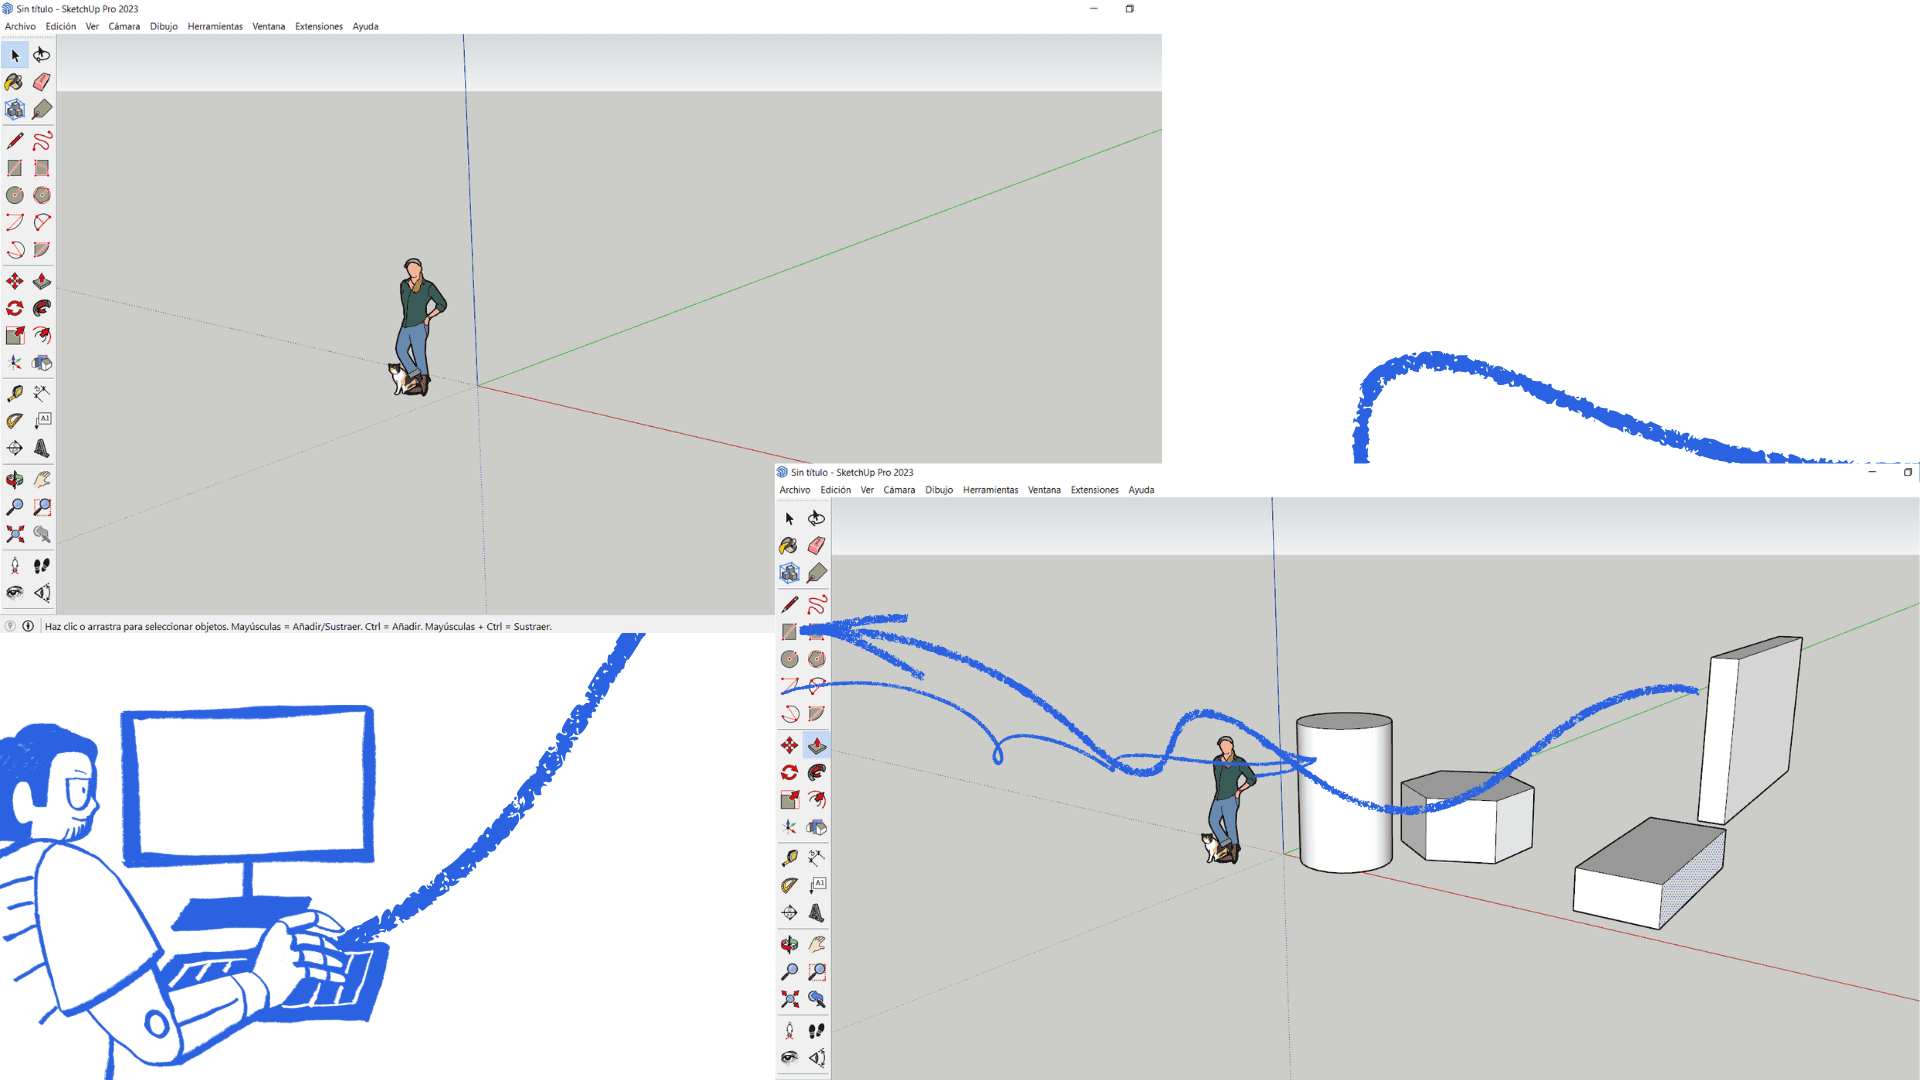
Task: Select Freehand tool in lower-right window
Action: tap(817, 605)
